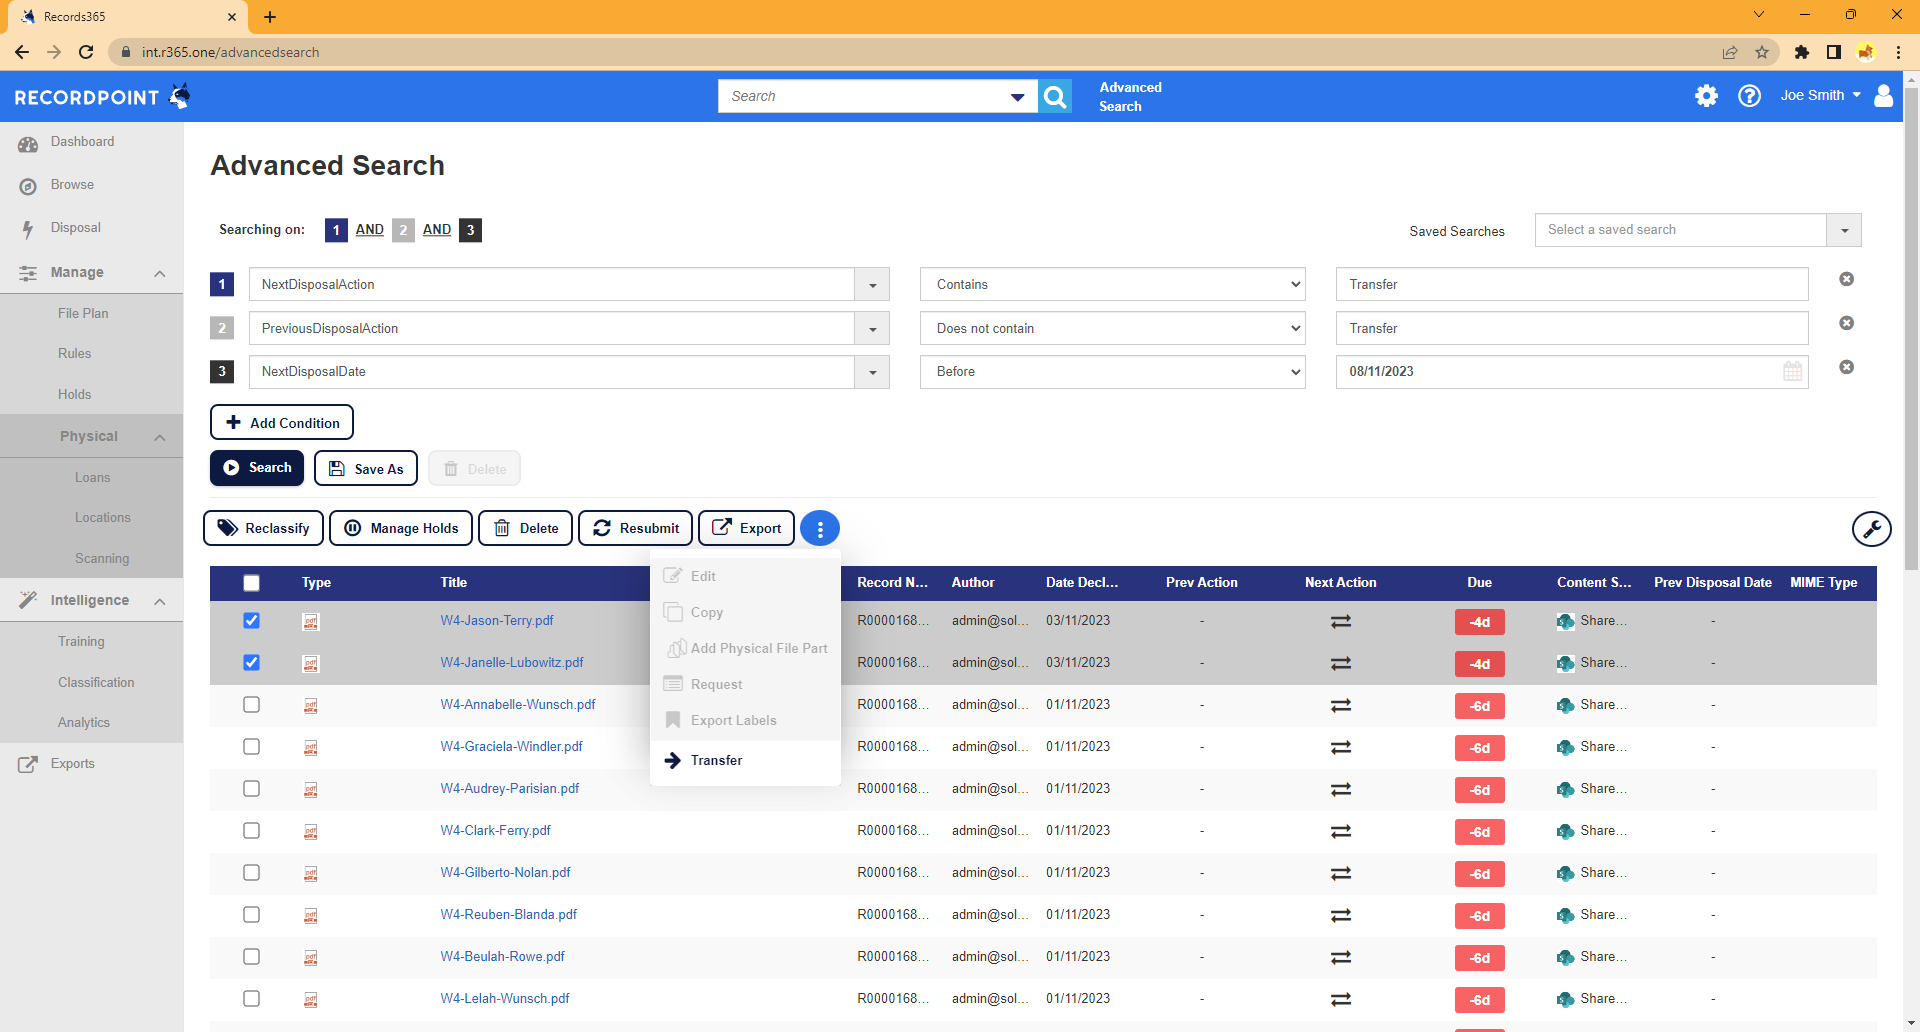Choose Transfer from the actions menu
Viewport: 1920px width, 1032px height.
[x=716, y=761]
